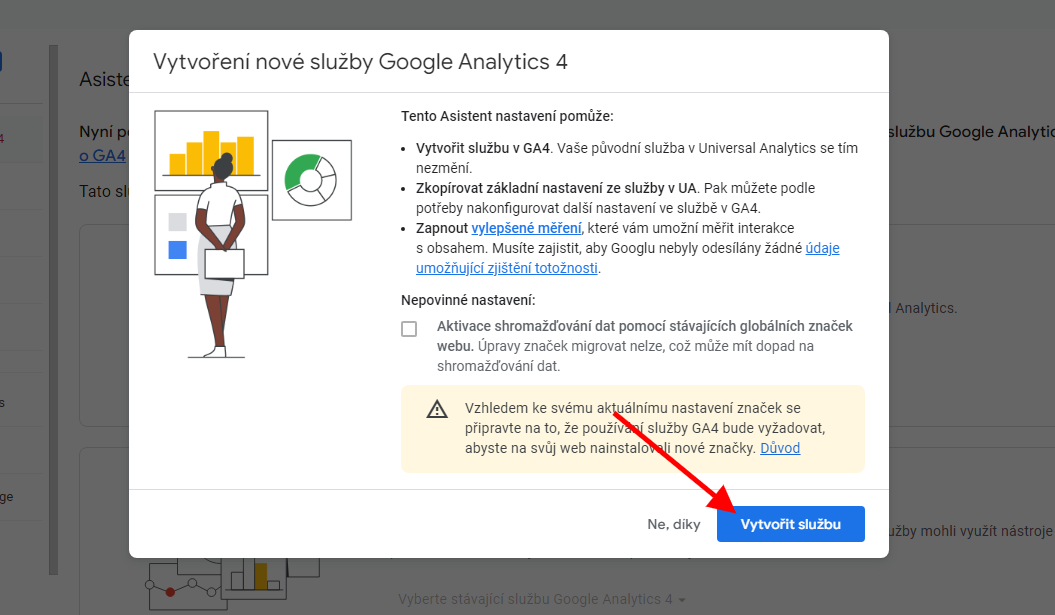Click the warning triangle icon
Viewport: 1055px width, 615px height.
(437, 409)
